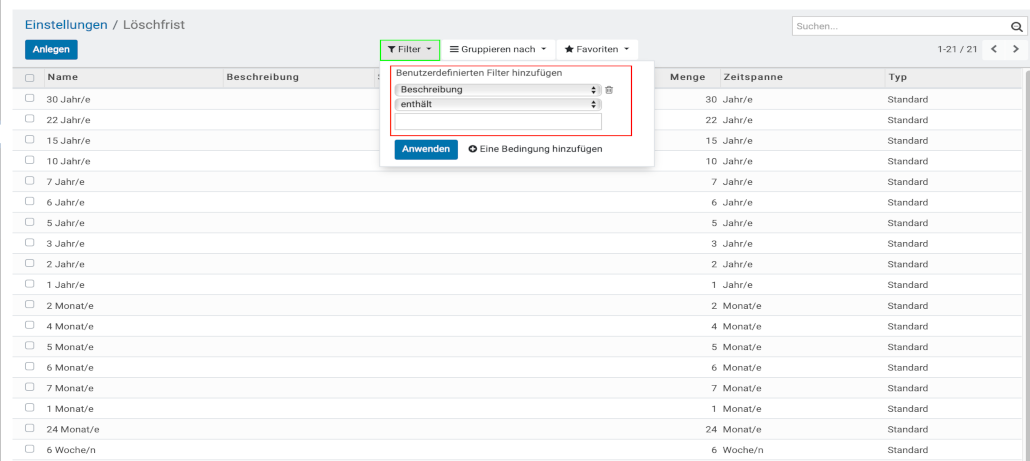Navigate to Einstellungen breadcrumb link
The height and width of the screenshot is (461, 1030).
pyautogui.click(x=67, y=24)
